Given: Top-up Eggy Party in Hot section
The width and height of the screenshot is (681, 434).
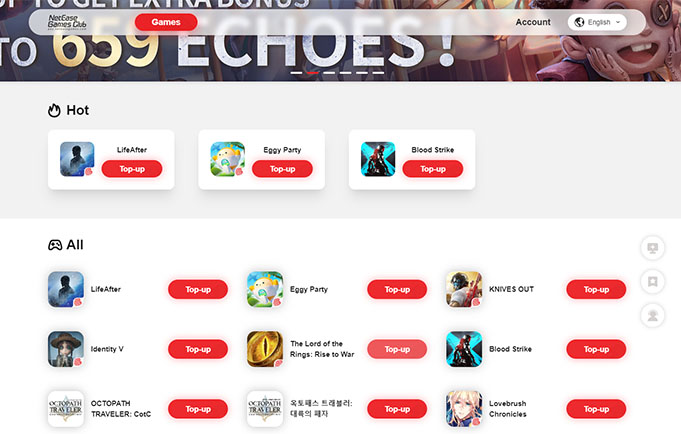Looking at the screenshot, I should tap(282, 169).
